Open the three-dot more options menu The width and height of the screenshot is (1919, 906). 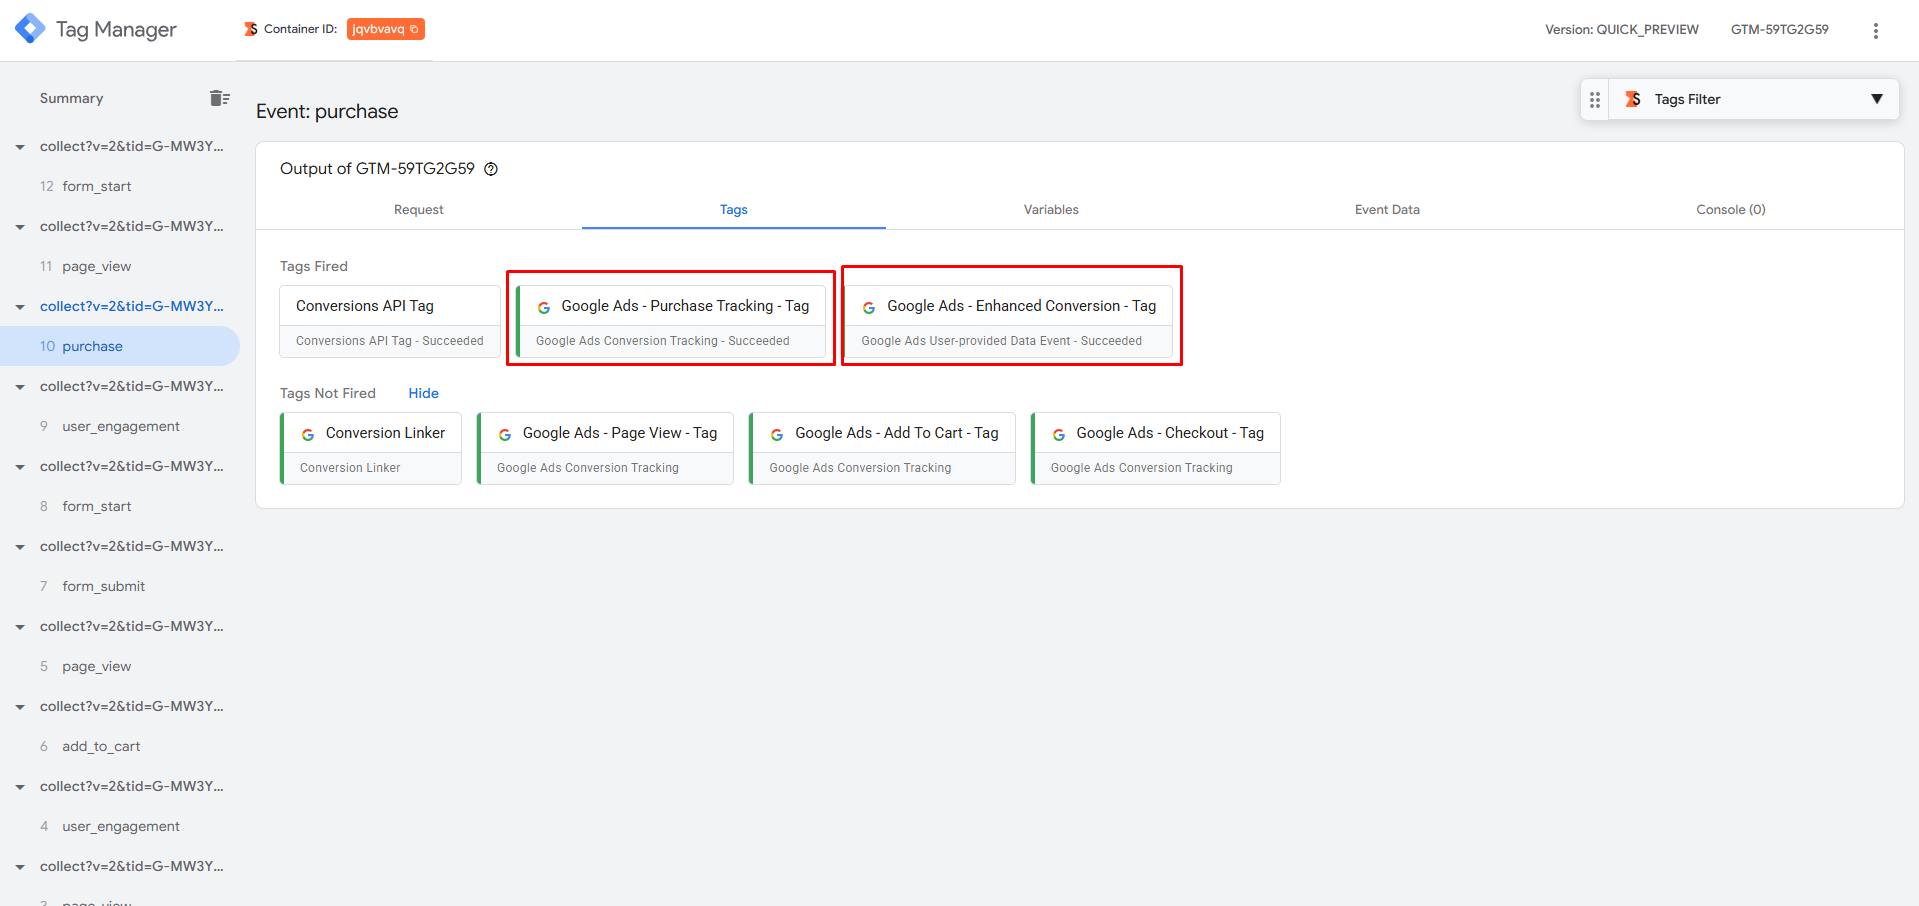(1875, 30)
